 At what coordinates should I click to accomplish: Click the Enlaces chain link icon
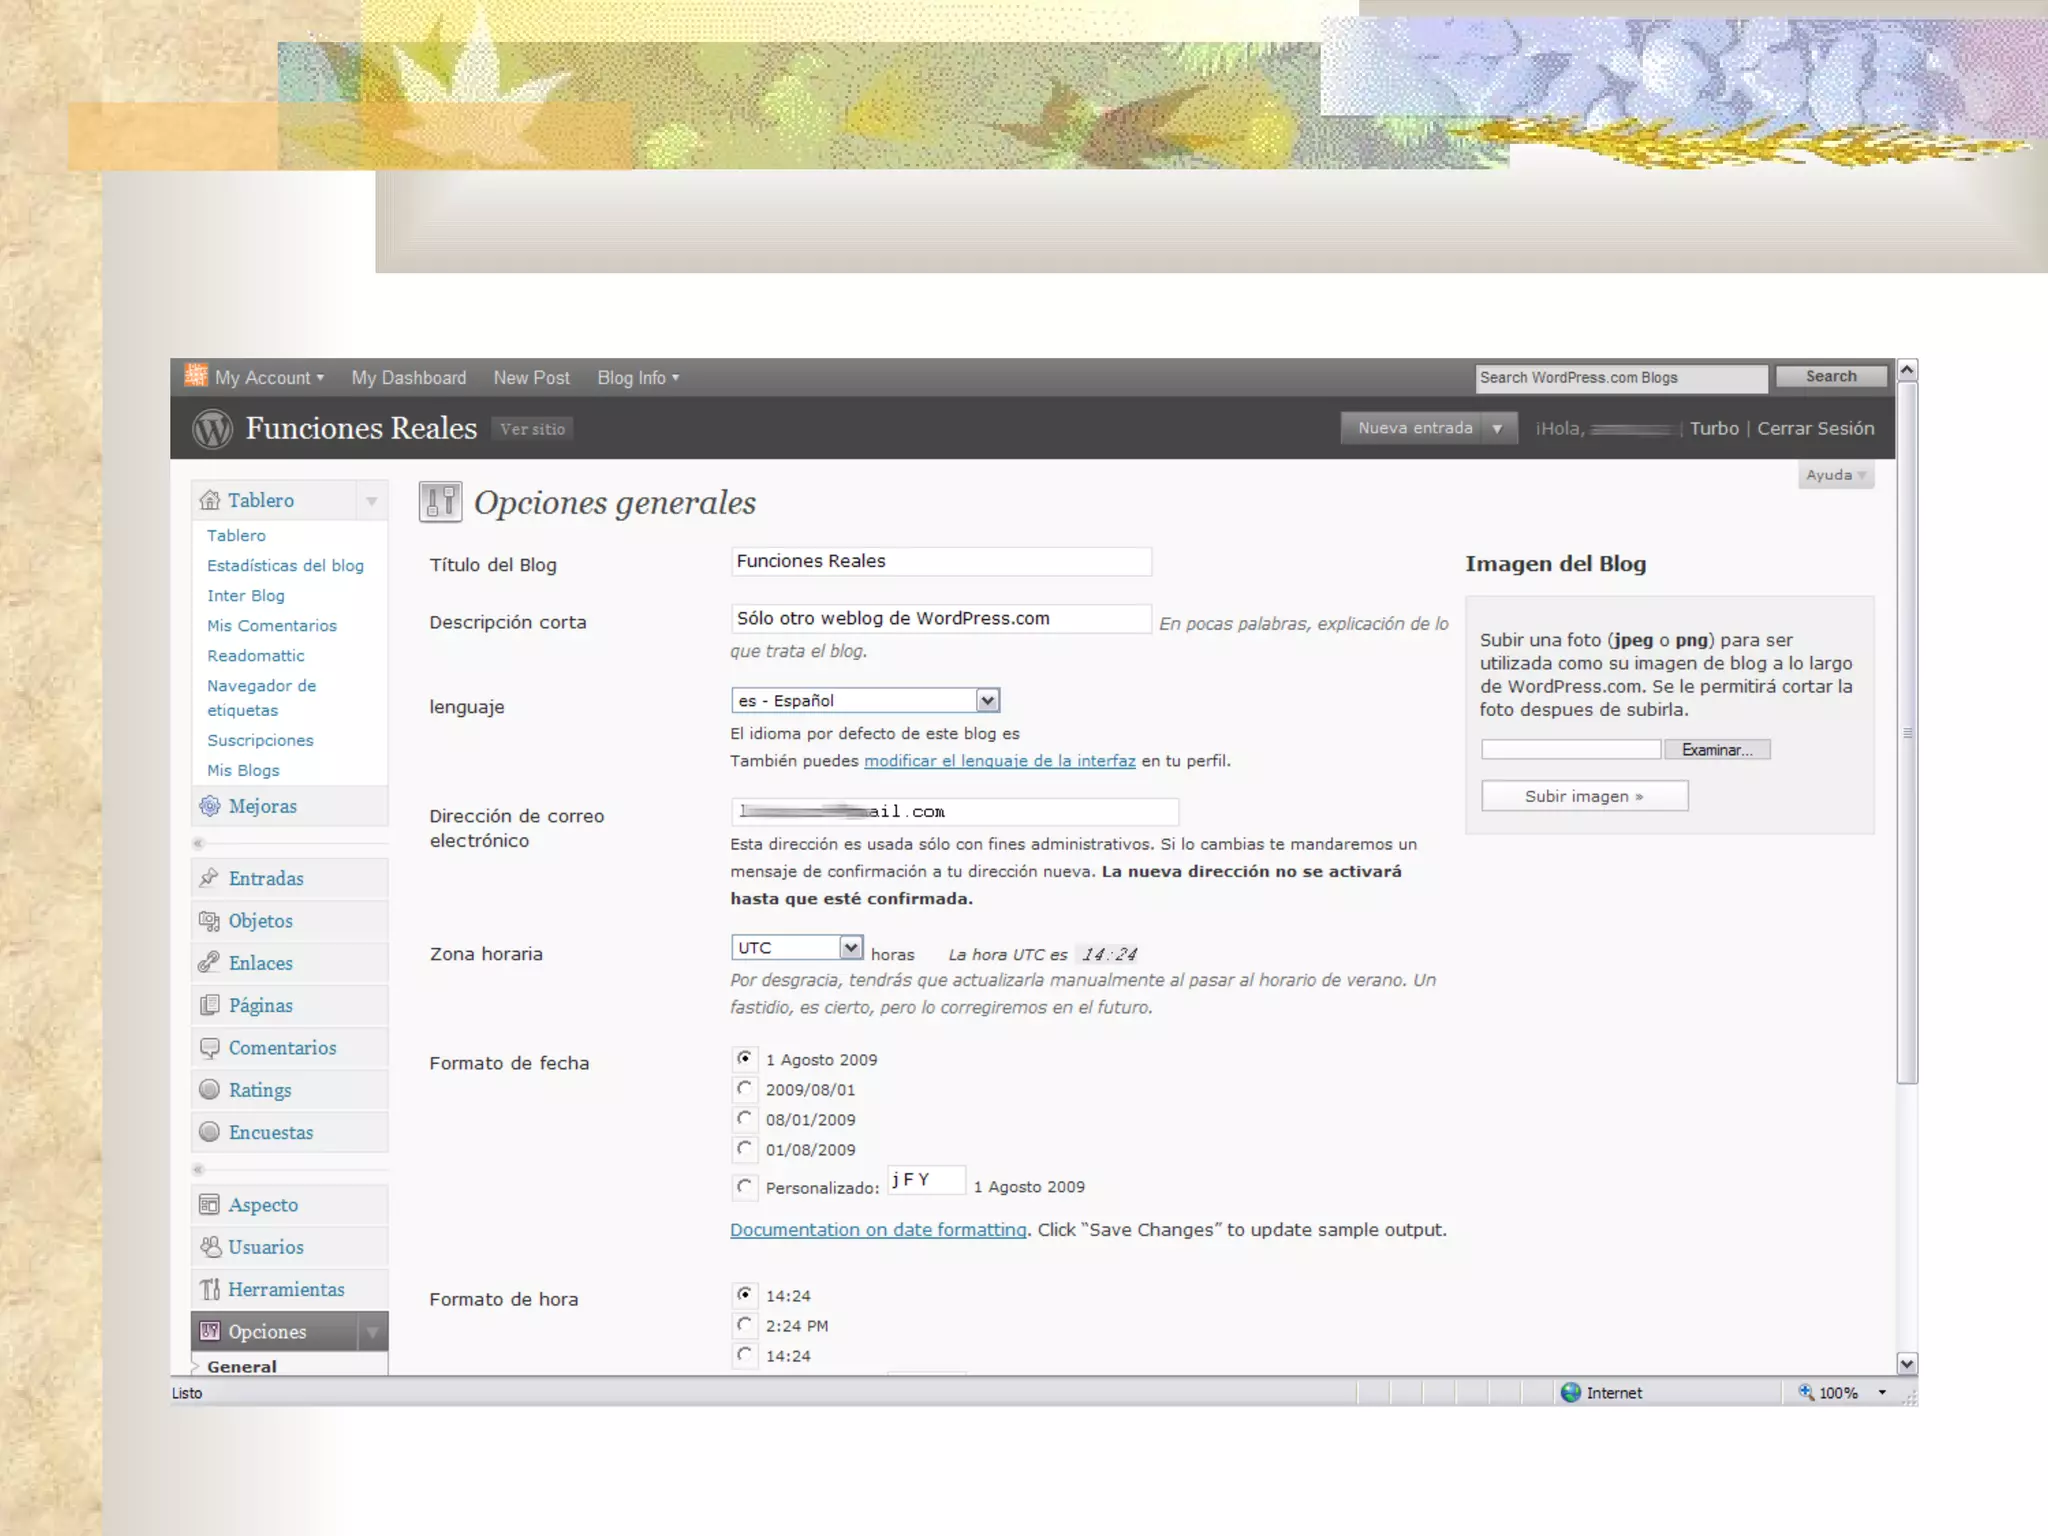click(x=209, y=962)
